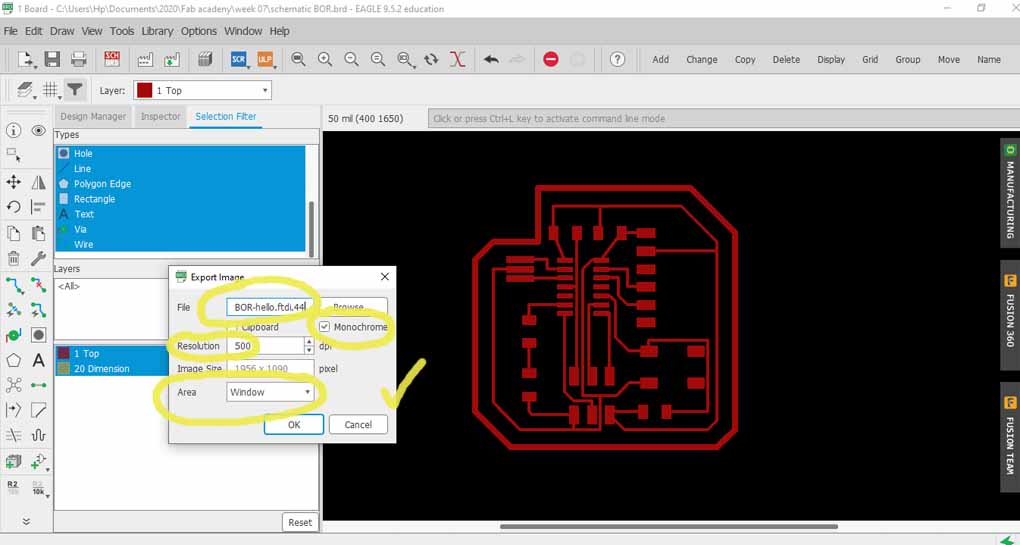Click the Save file icon
The width and height of the screenshot is (1020, 545).
point(52,59)
